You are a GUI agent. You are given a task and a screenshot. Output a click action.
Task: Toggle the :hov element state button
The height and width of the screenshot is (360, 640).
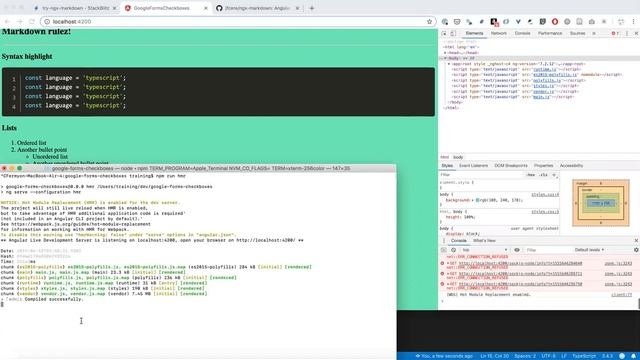(x=531, y=175)
